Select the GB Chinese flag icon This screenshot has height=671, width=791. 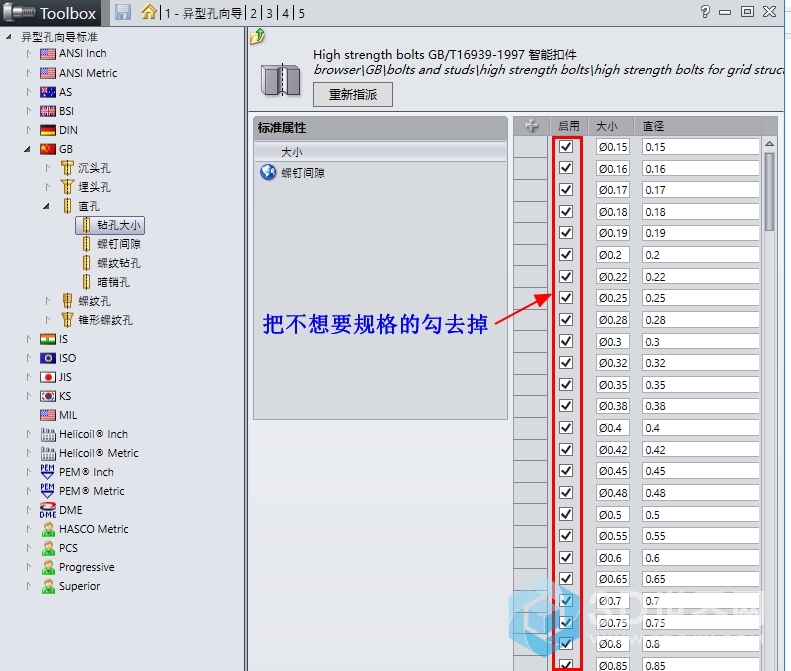click(x=48, y=149)
